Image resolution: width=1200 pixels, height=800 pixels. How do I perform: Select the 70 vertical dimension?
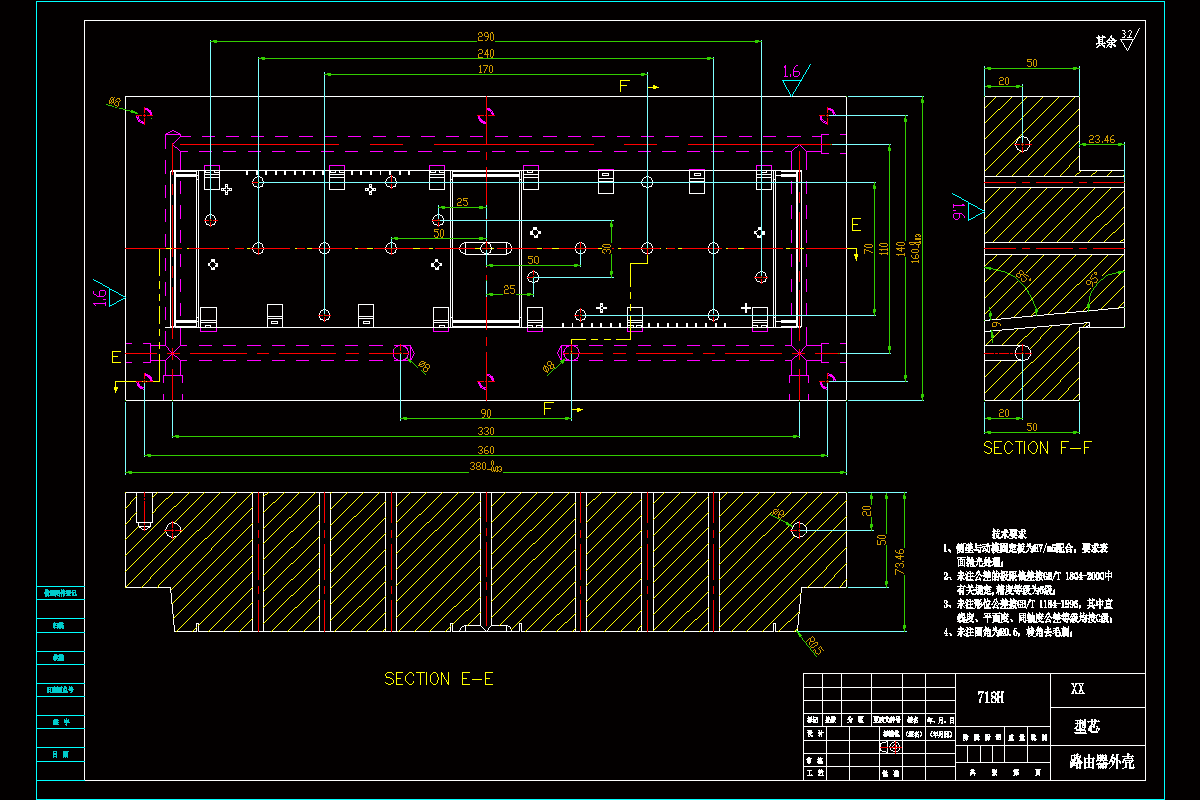868,247
